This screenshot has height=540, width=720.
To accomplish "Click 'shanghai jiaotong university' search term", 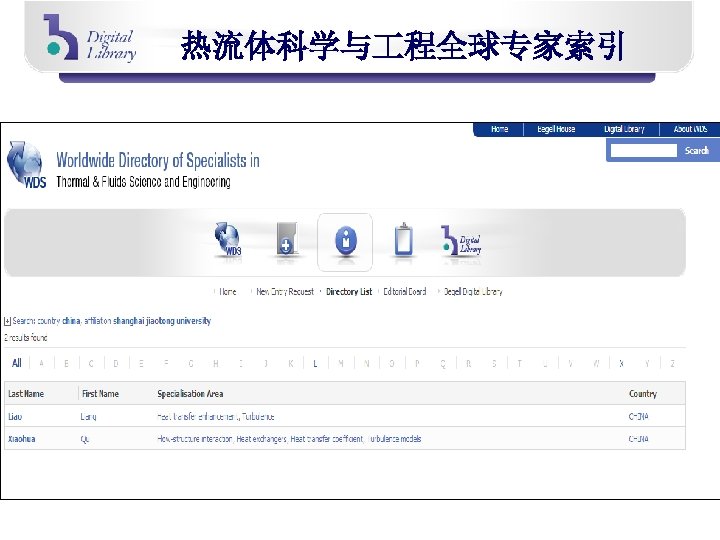I will [x=162, y=321].
